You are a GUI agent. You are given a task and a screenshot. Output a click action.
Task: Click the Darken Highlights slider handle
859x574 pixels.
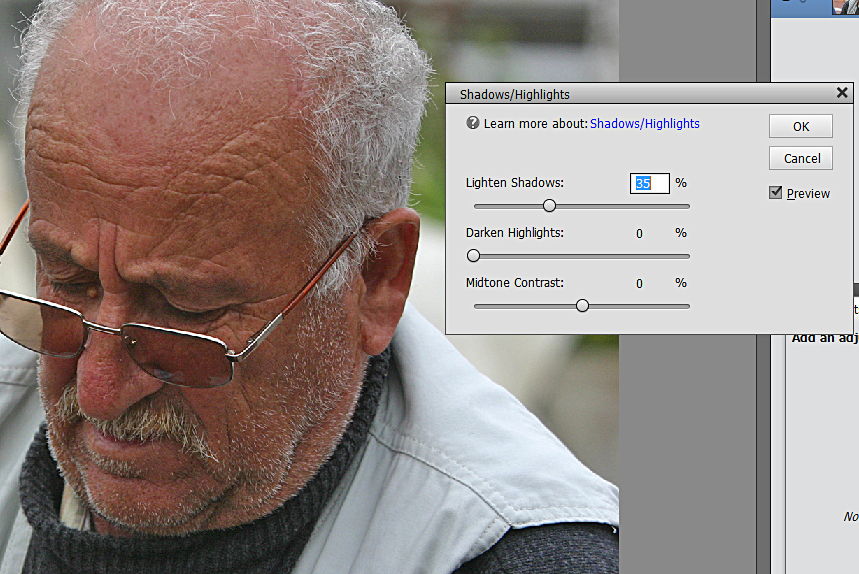pos(474,256)
